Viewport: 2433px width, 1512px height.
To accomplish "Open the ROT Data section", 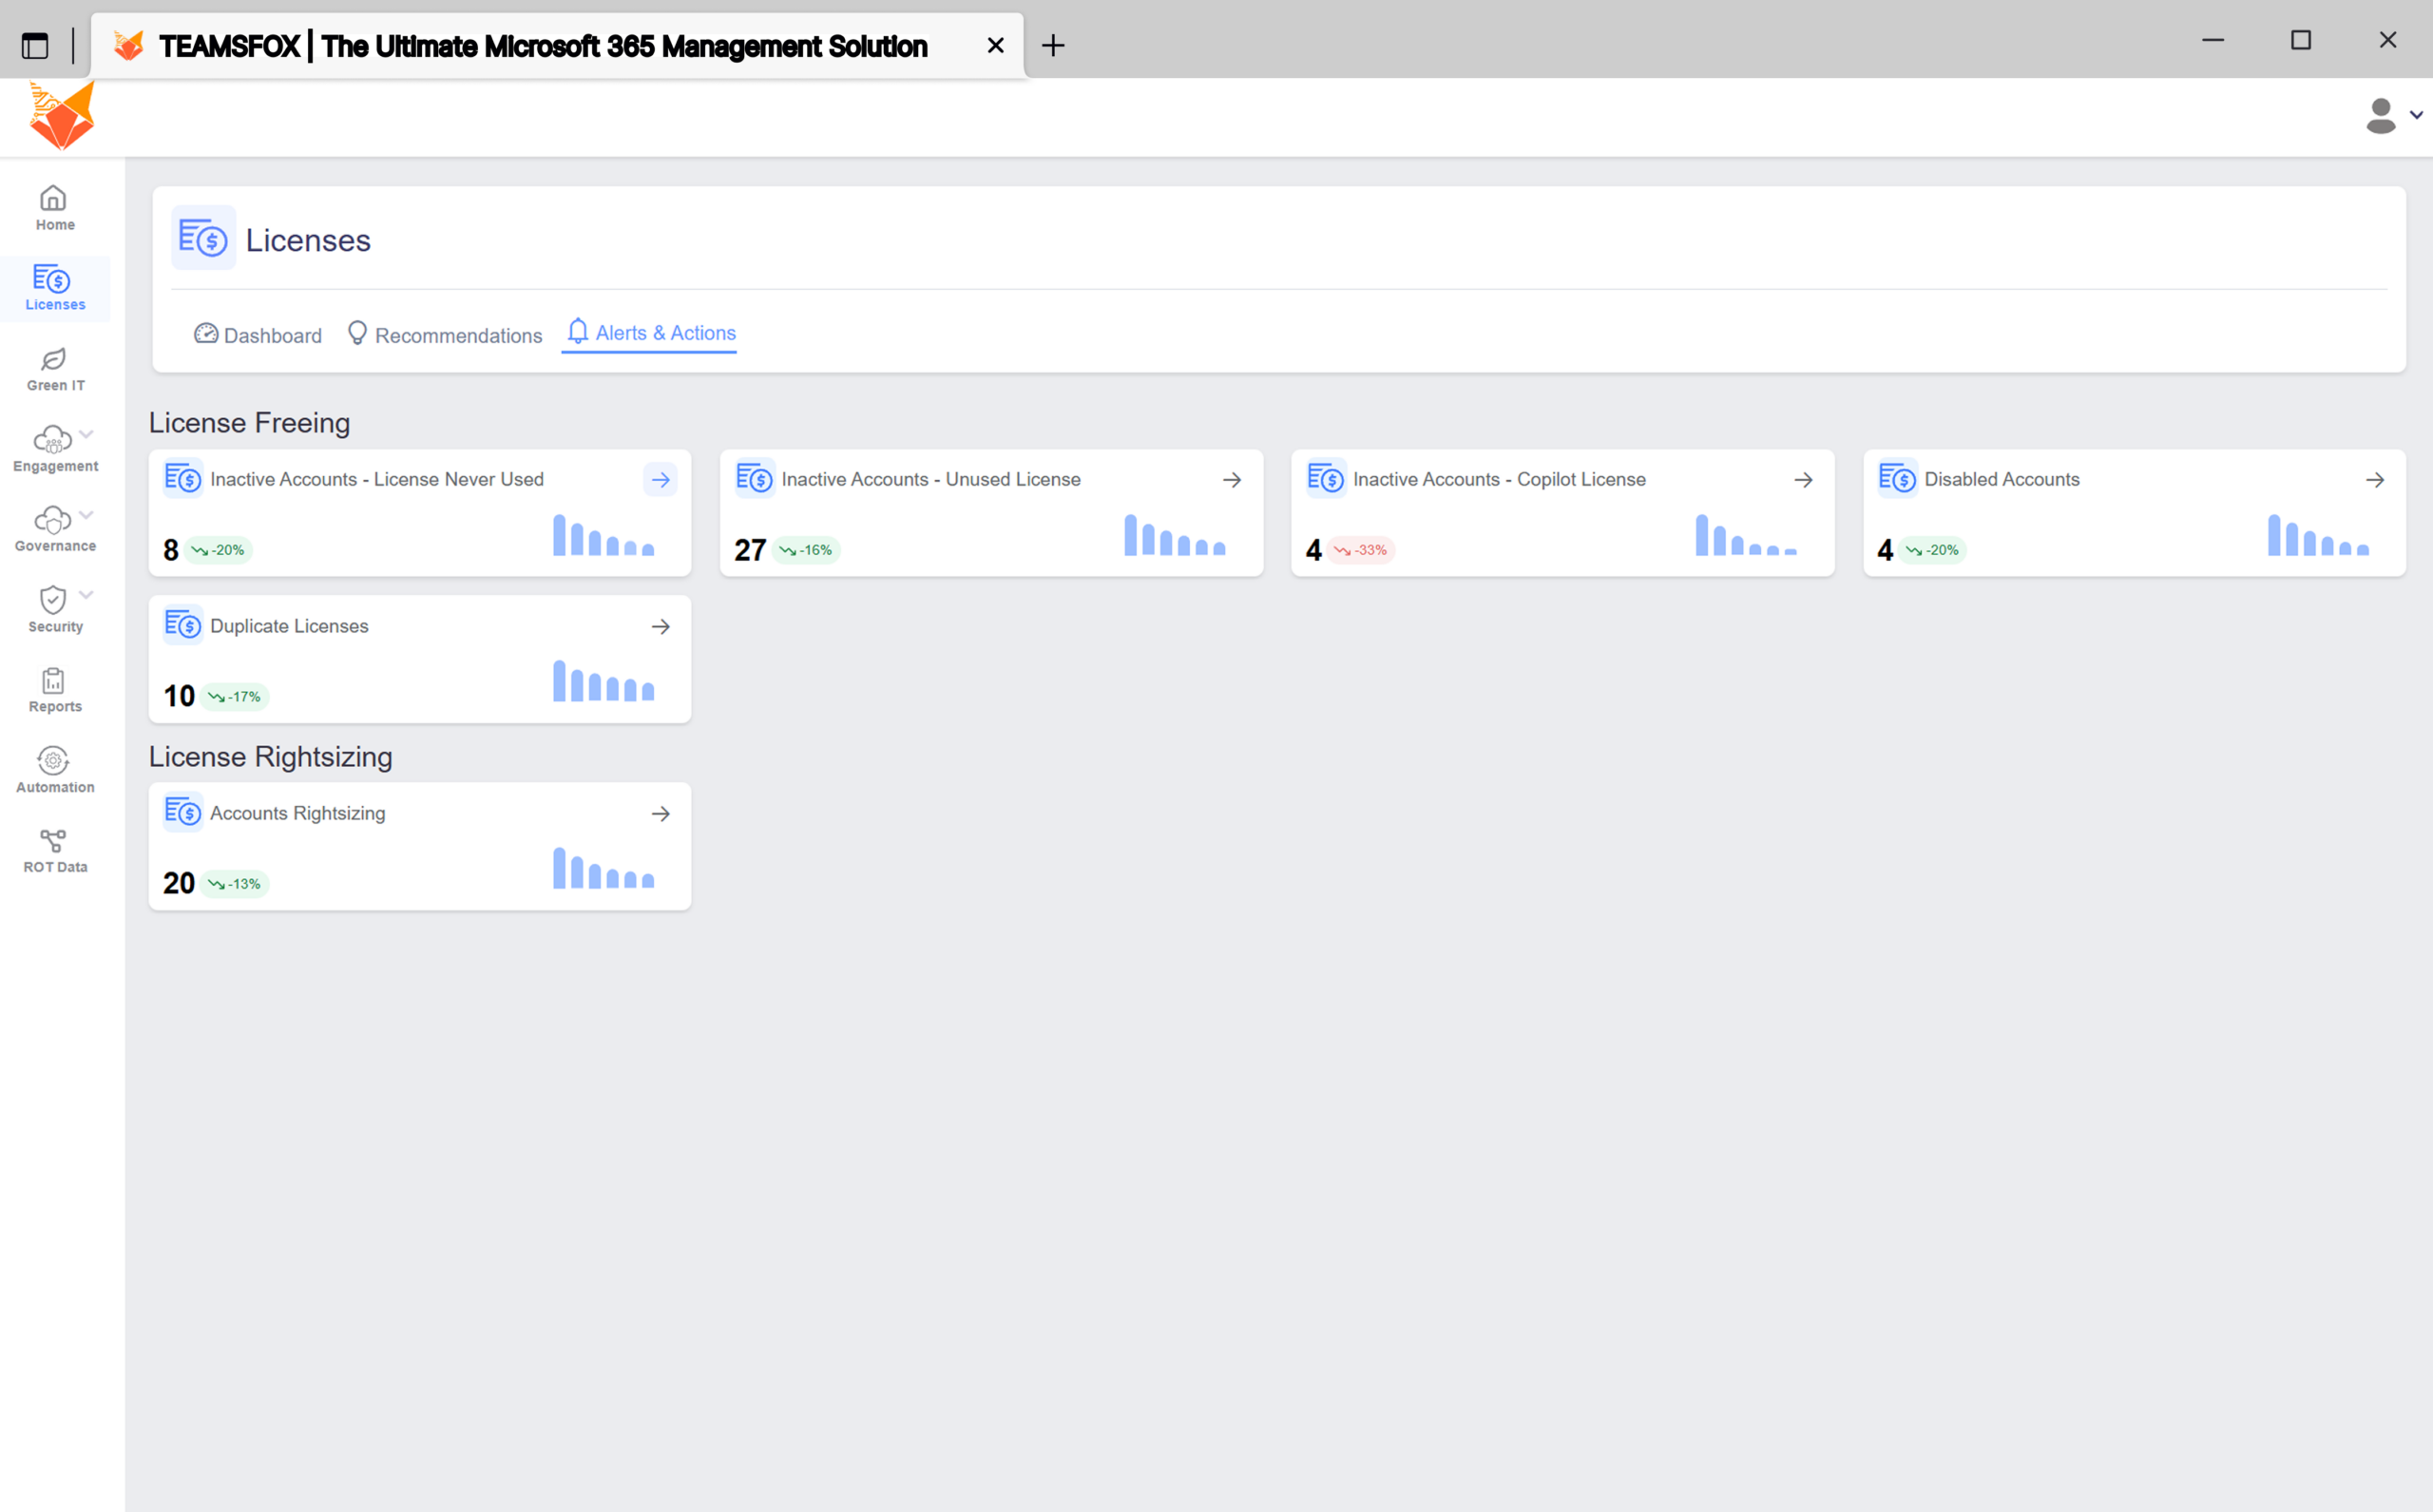I will (x=55, y=843).
